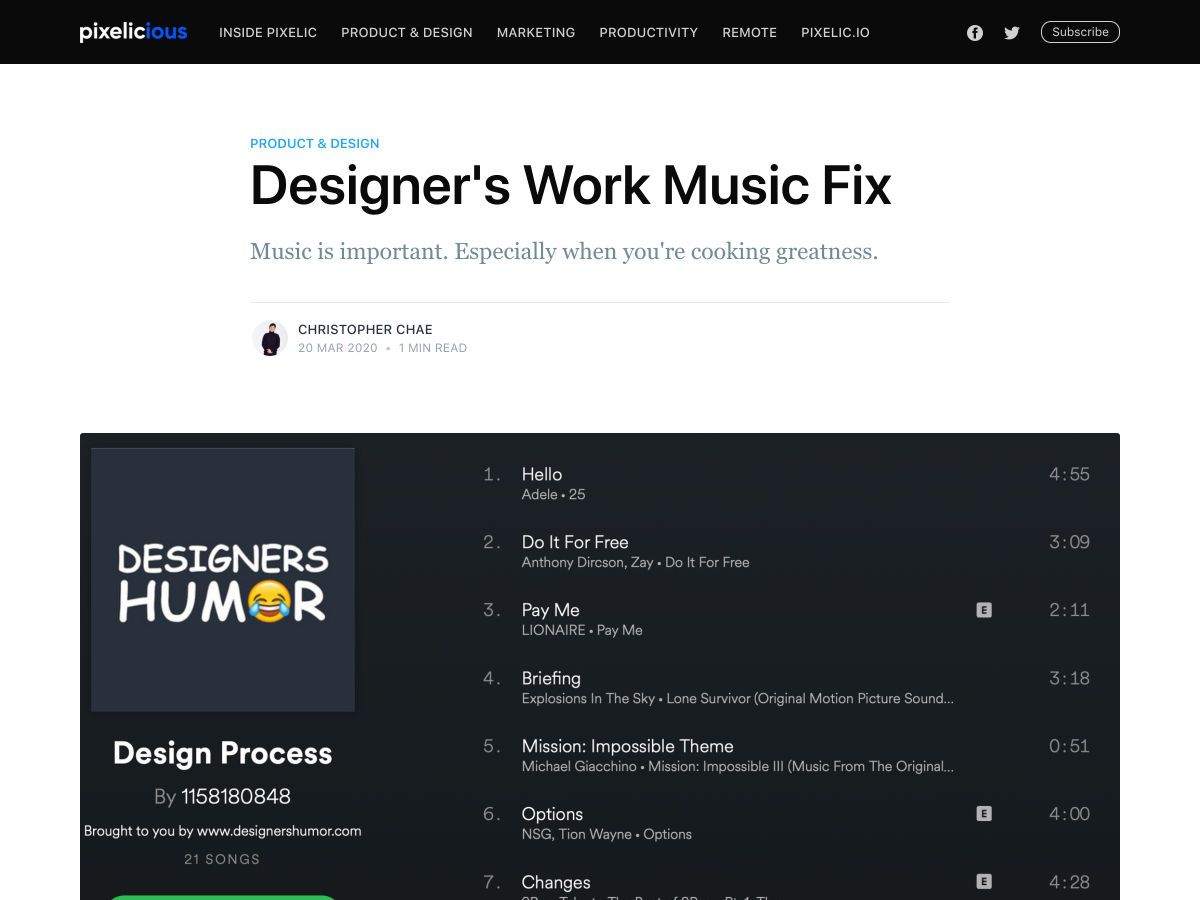1200x900 pixels.
Task: Open the Marketing nav item
Action: (x=536, y=33)
